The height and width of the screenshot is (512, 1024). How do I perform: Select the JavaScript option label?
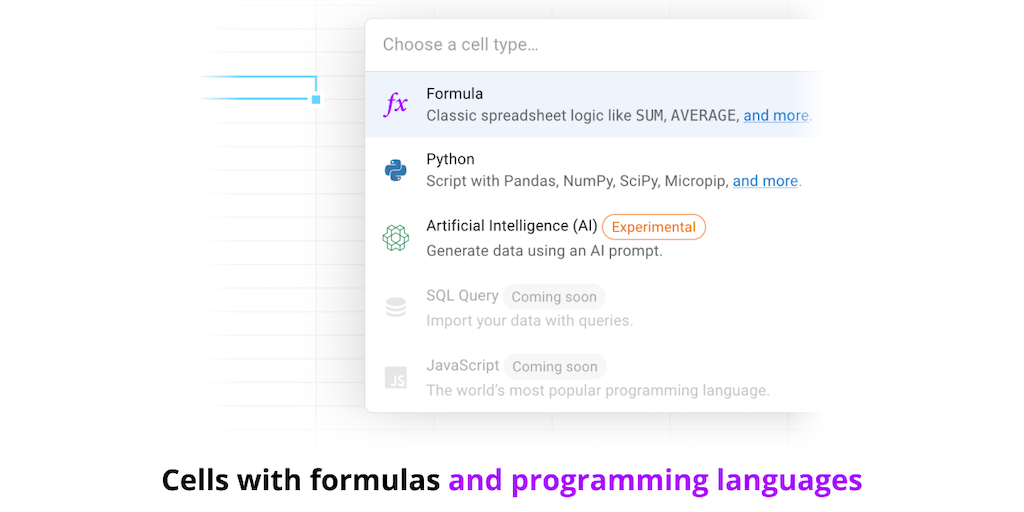463,366
